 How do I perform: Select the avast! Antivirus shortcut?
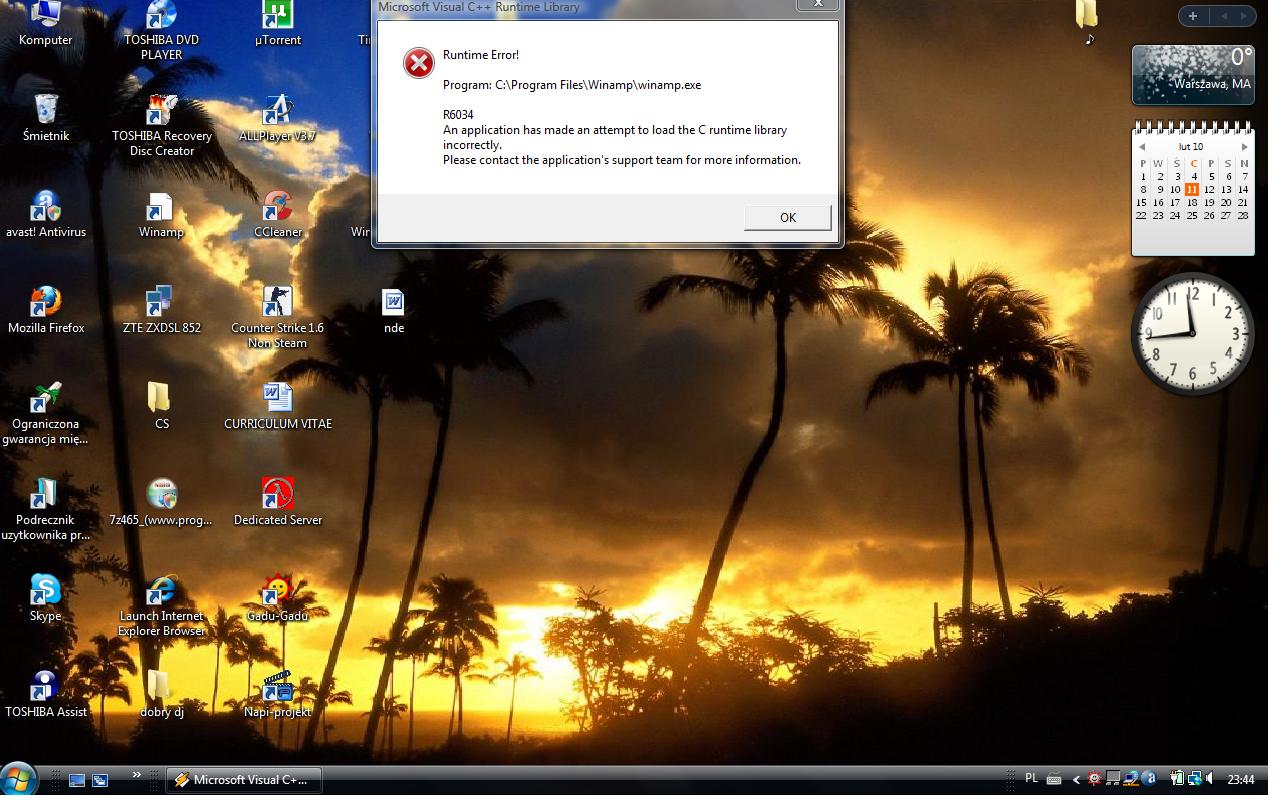46,210
